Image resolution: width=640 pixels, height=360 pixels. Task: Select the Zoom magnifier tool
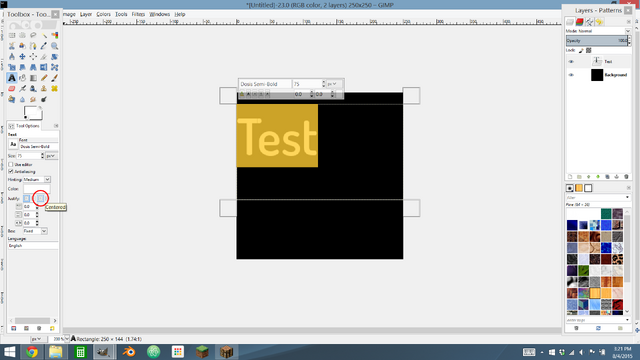point(54,46)
